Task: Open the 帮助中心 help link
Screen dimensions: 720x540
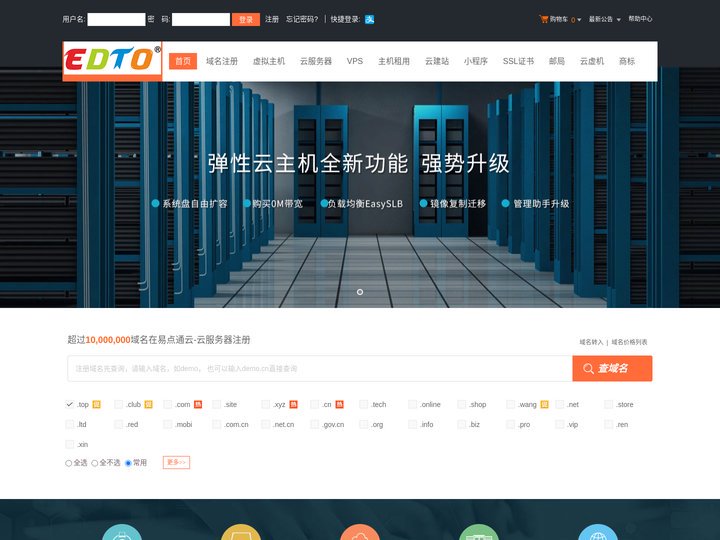Action: [640, 19]
